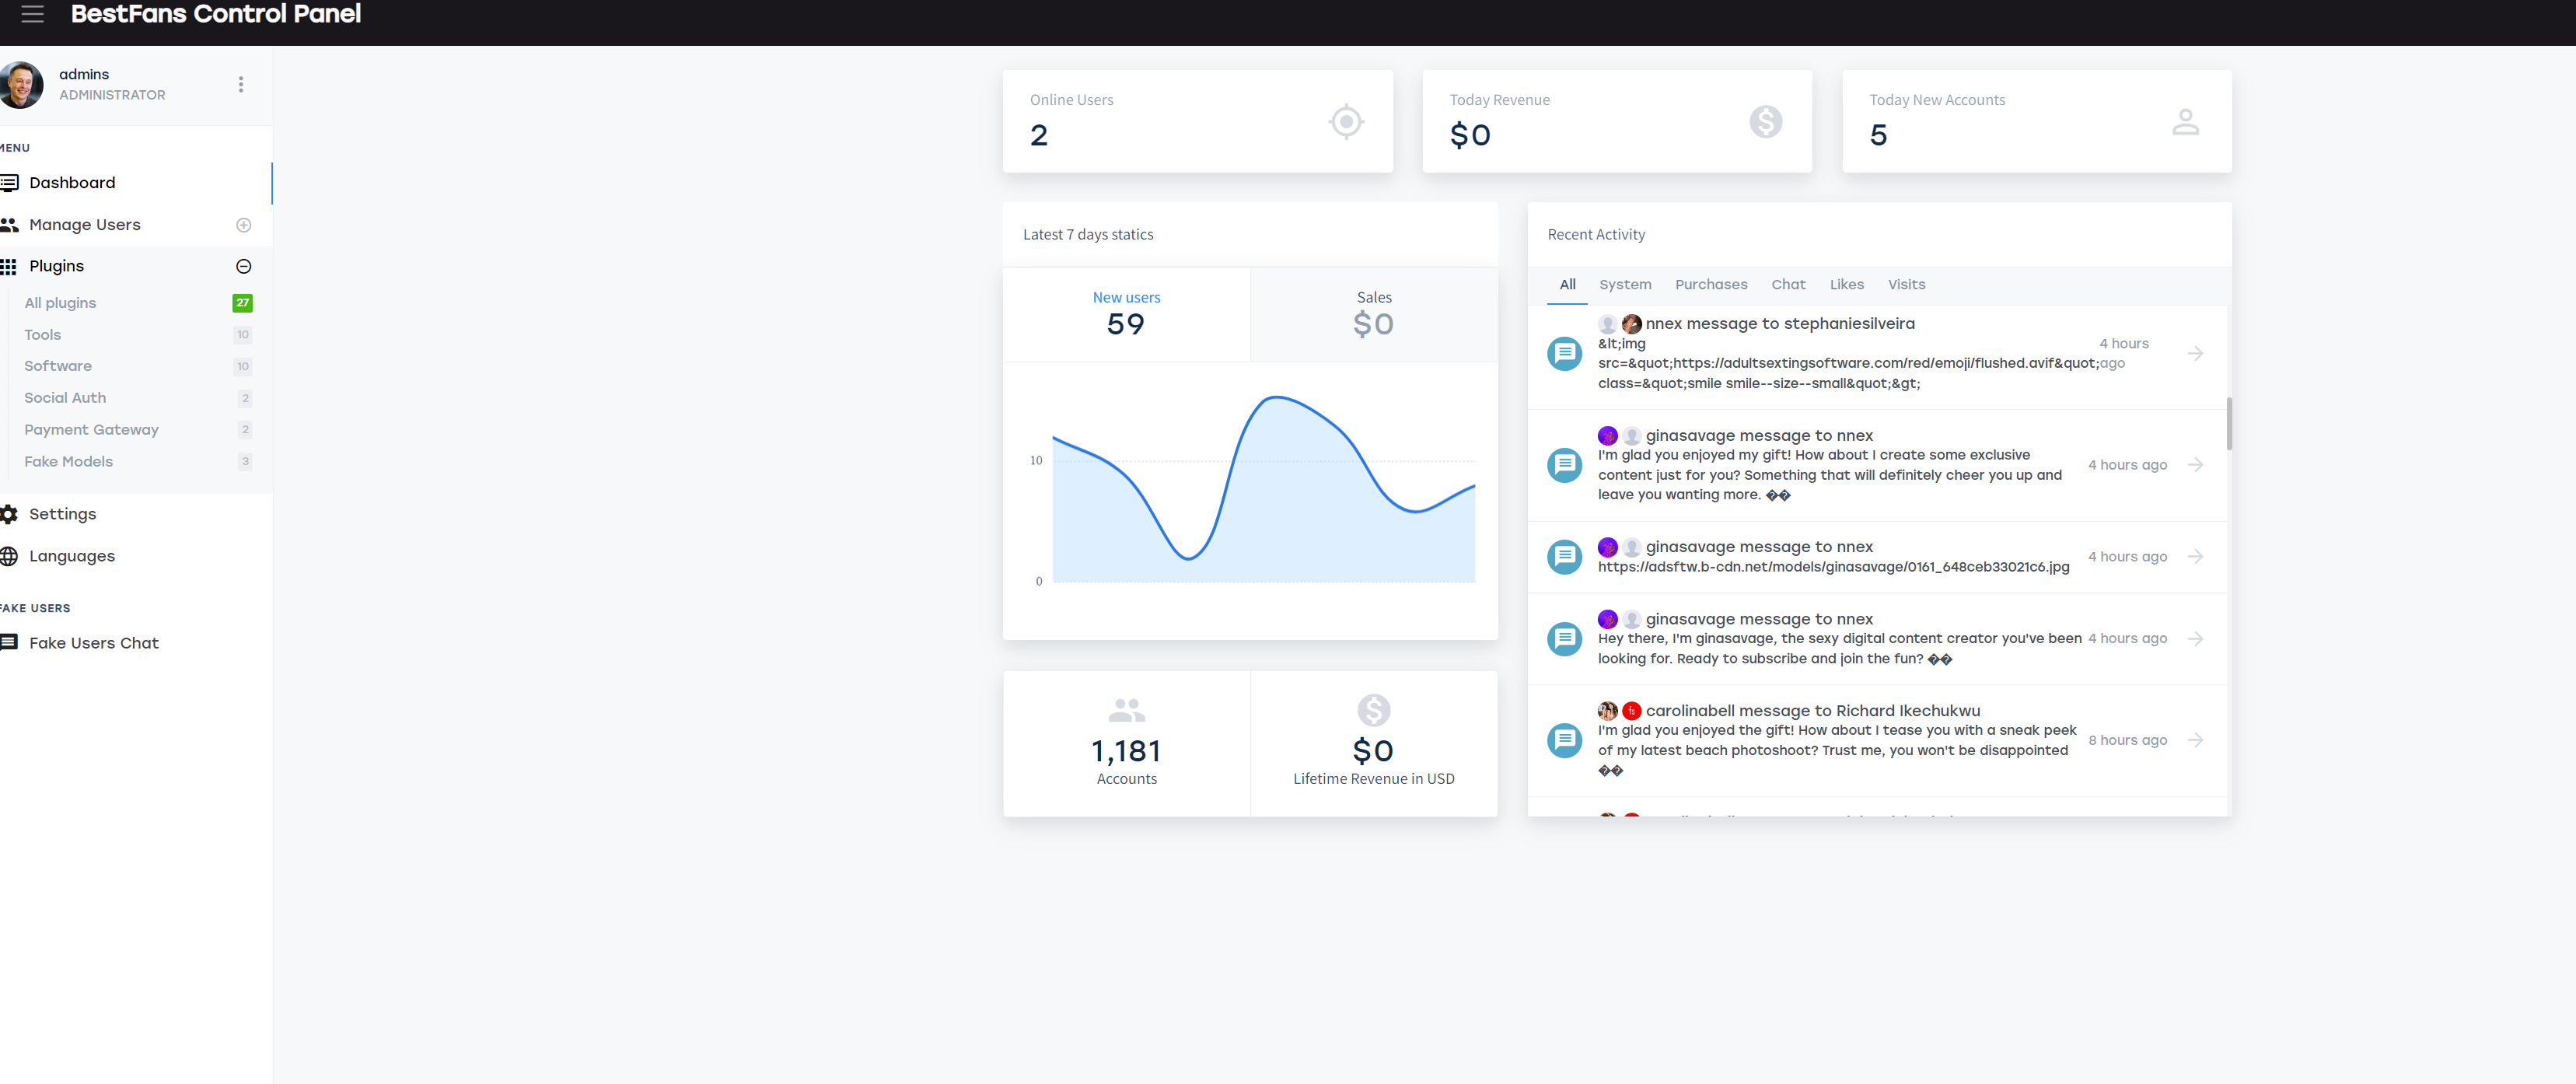Click the Fake Users Chat message icon
Viewport: 2576px width, 1084px height.
pos(10,643)
